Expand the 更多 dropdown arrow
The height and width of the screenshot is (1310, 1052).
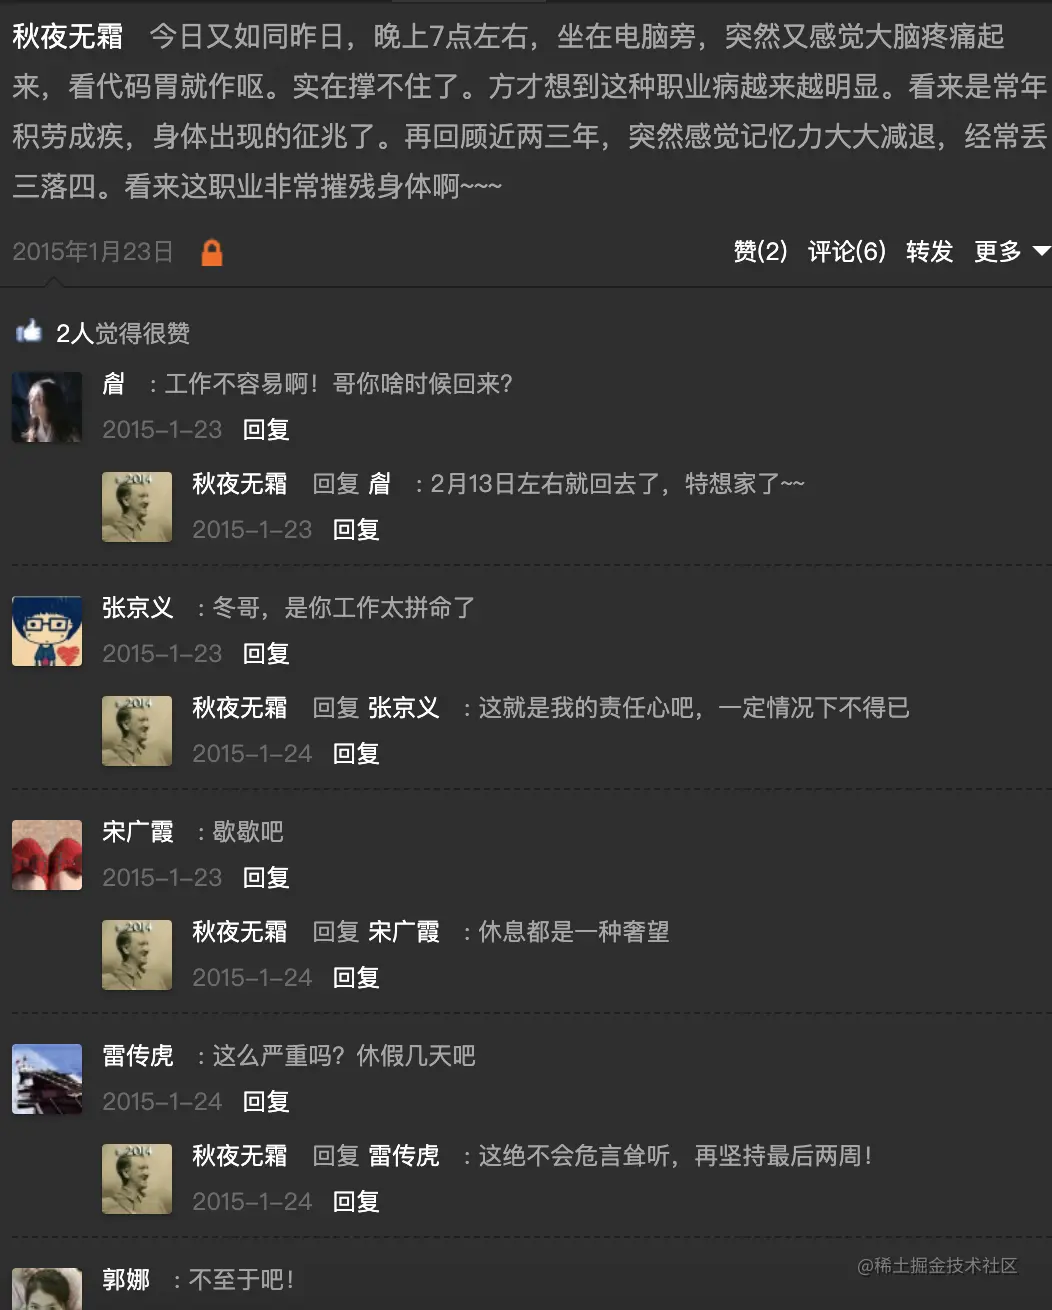[1041, 251]
